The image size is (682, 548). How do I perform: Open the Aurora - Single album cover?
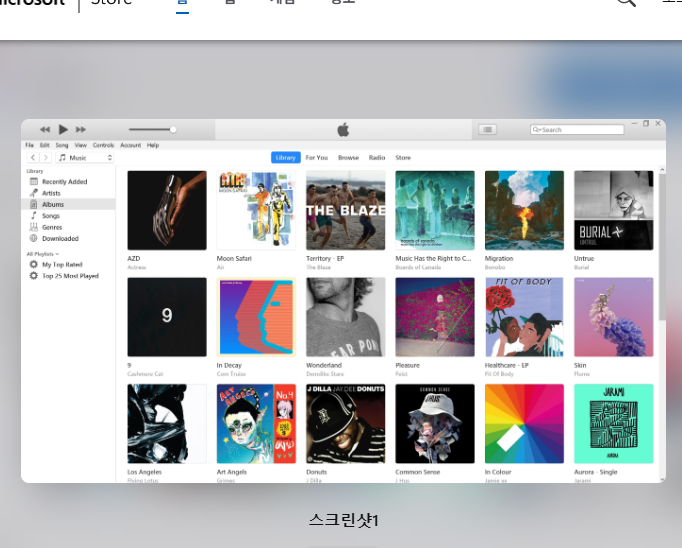click(x=614, y=424)
